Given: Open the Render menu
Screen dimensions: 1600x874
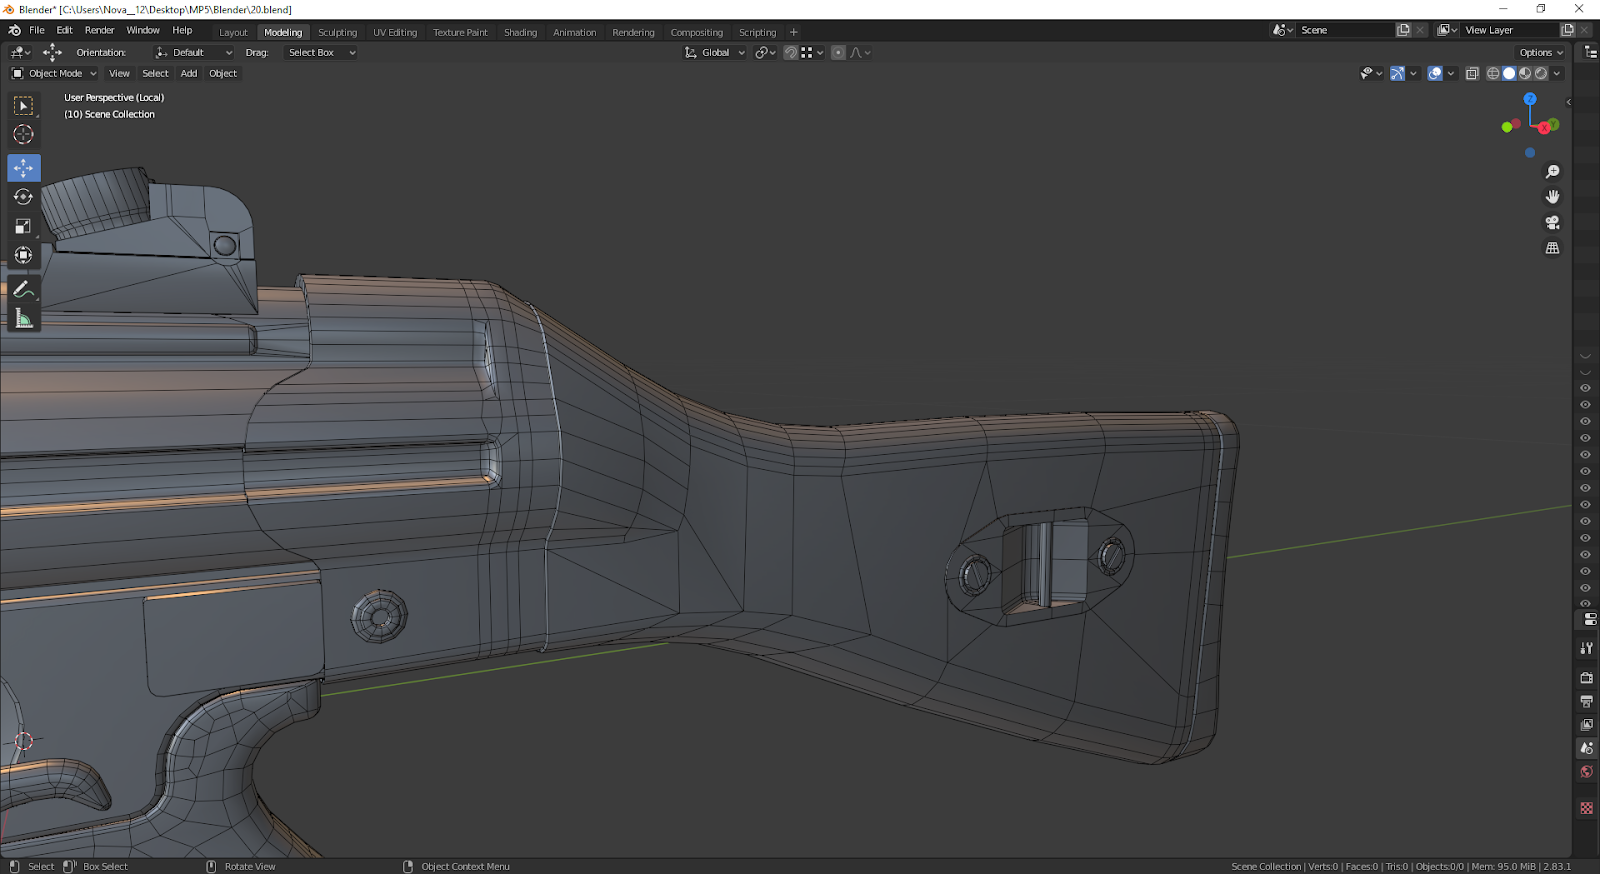Looking at the screenshot, I should 99,30.
